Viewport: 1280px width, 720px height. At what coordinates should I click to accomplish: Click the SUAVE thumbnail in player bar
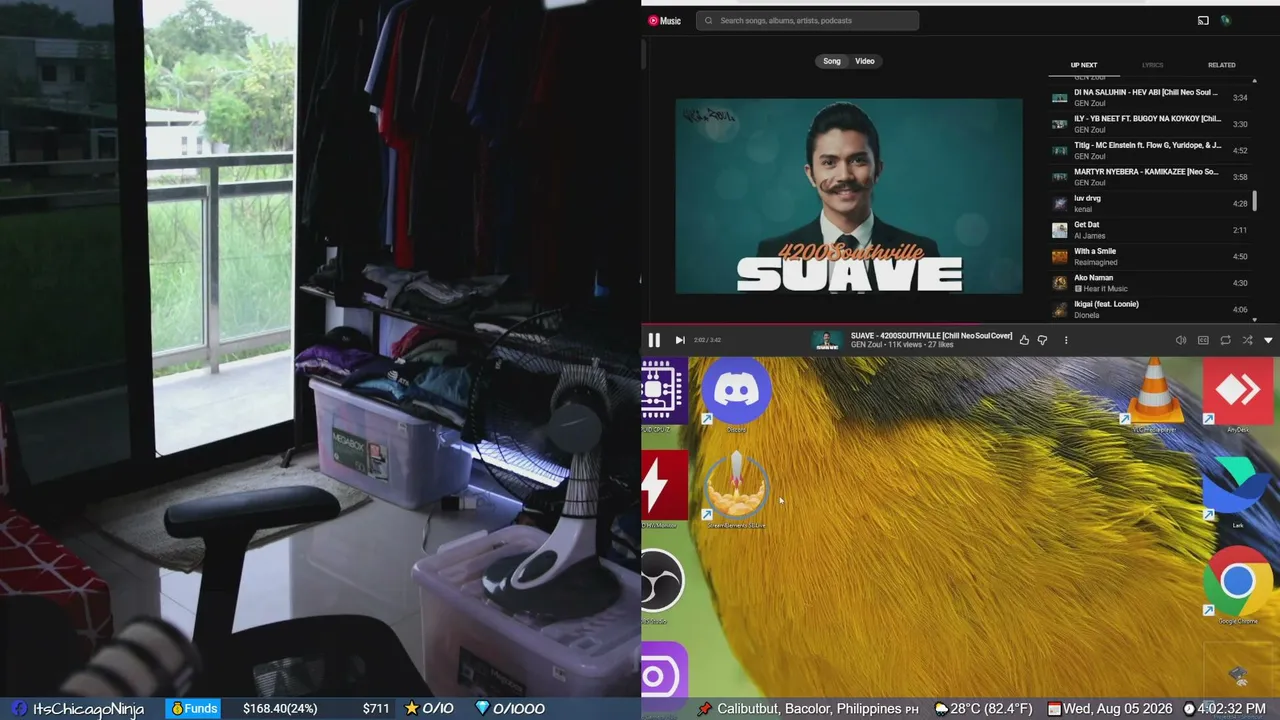coord(827,340)
